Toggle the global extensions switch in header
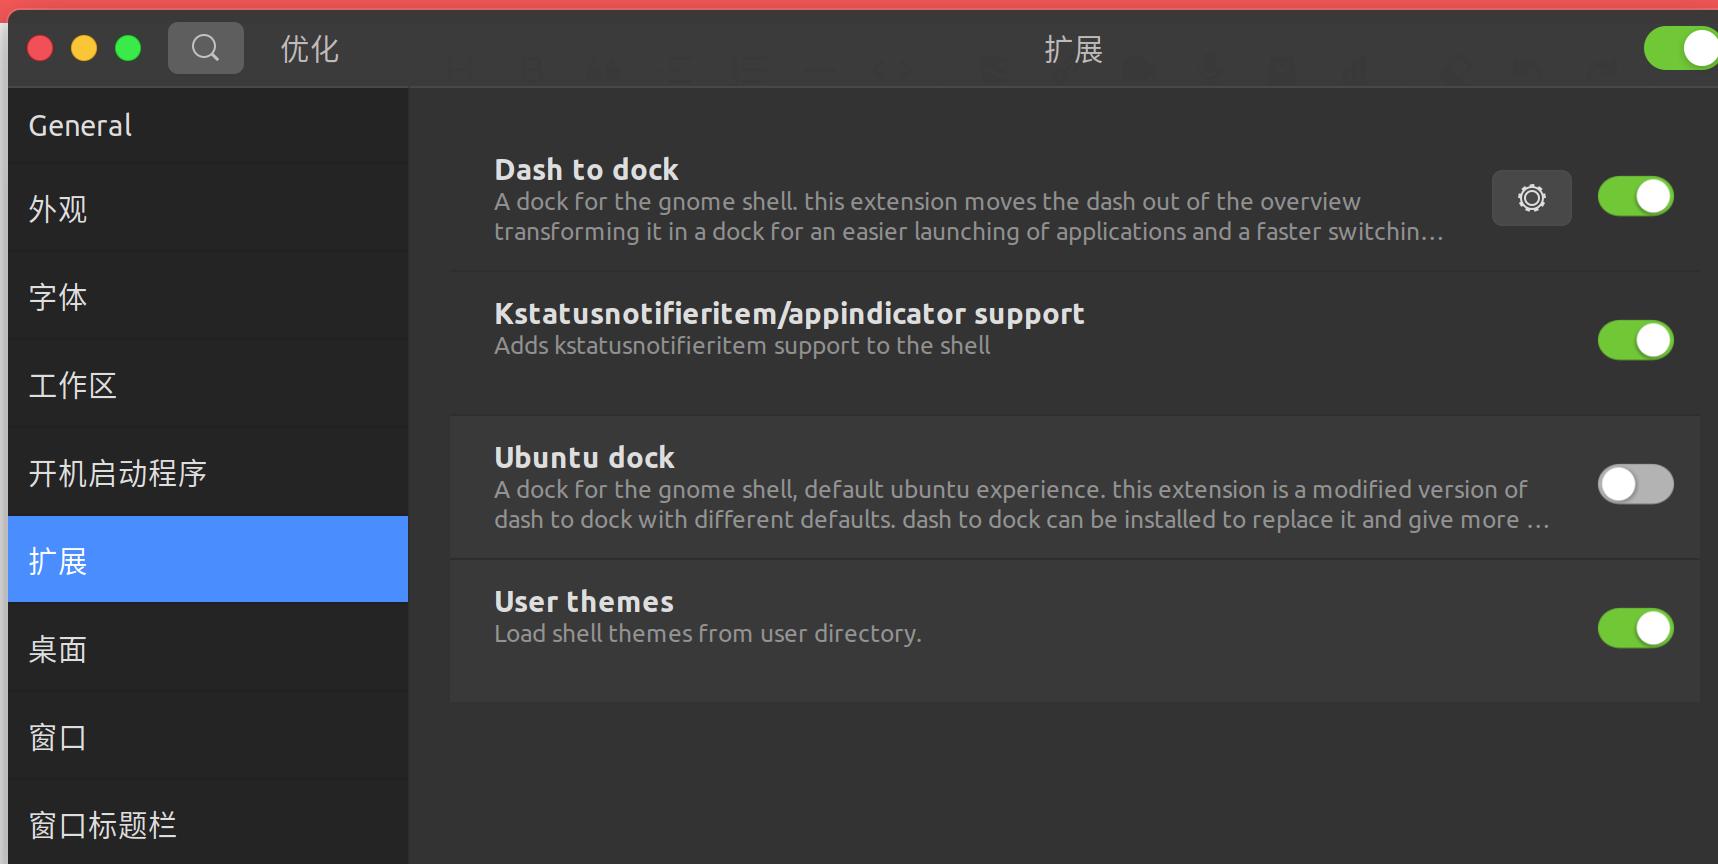 [x=1682, y=48]
